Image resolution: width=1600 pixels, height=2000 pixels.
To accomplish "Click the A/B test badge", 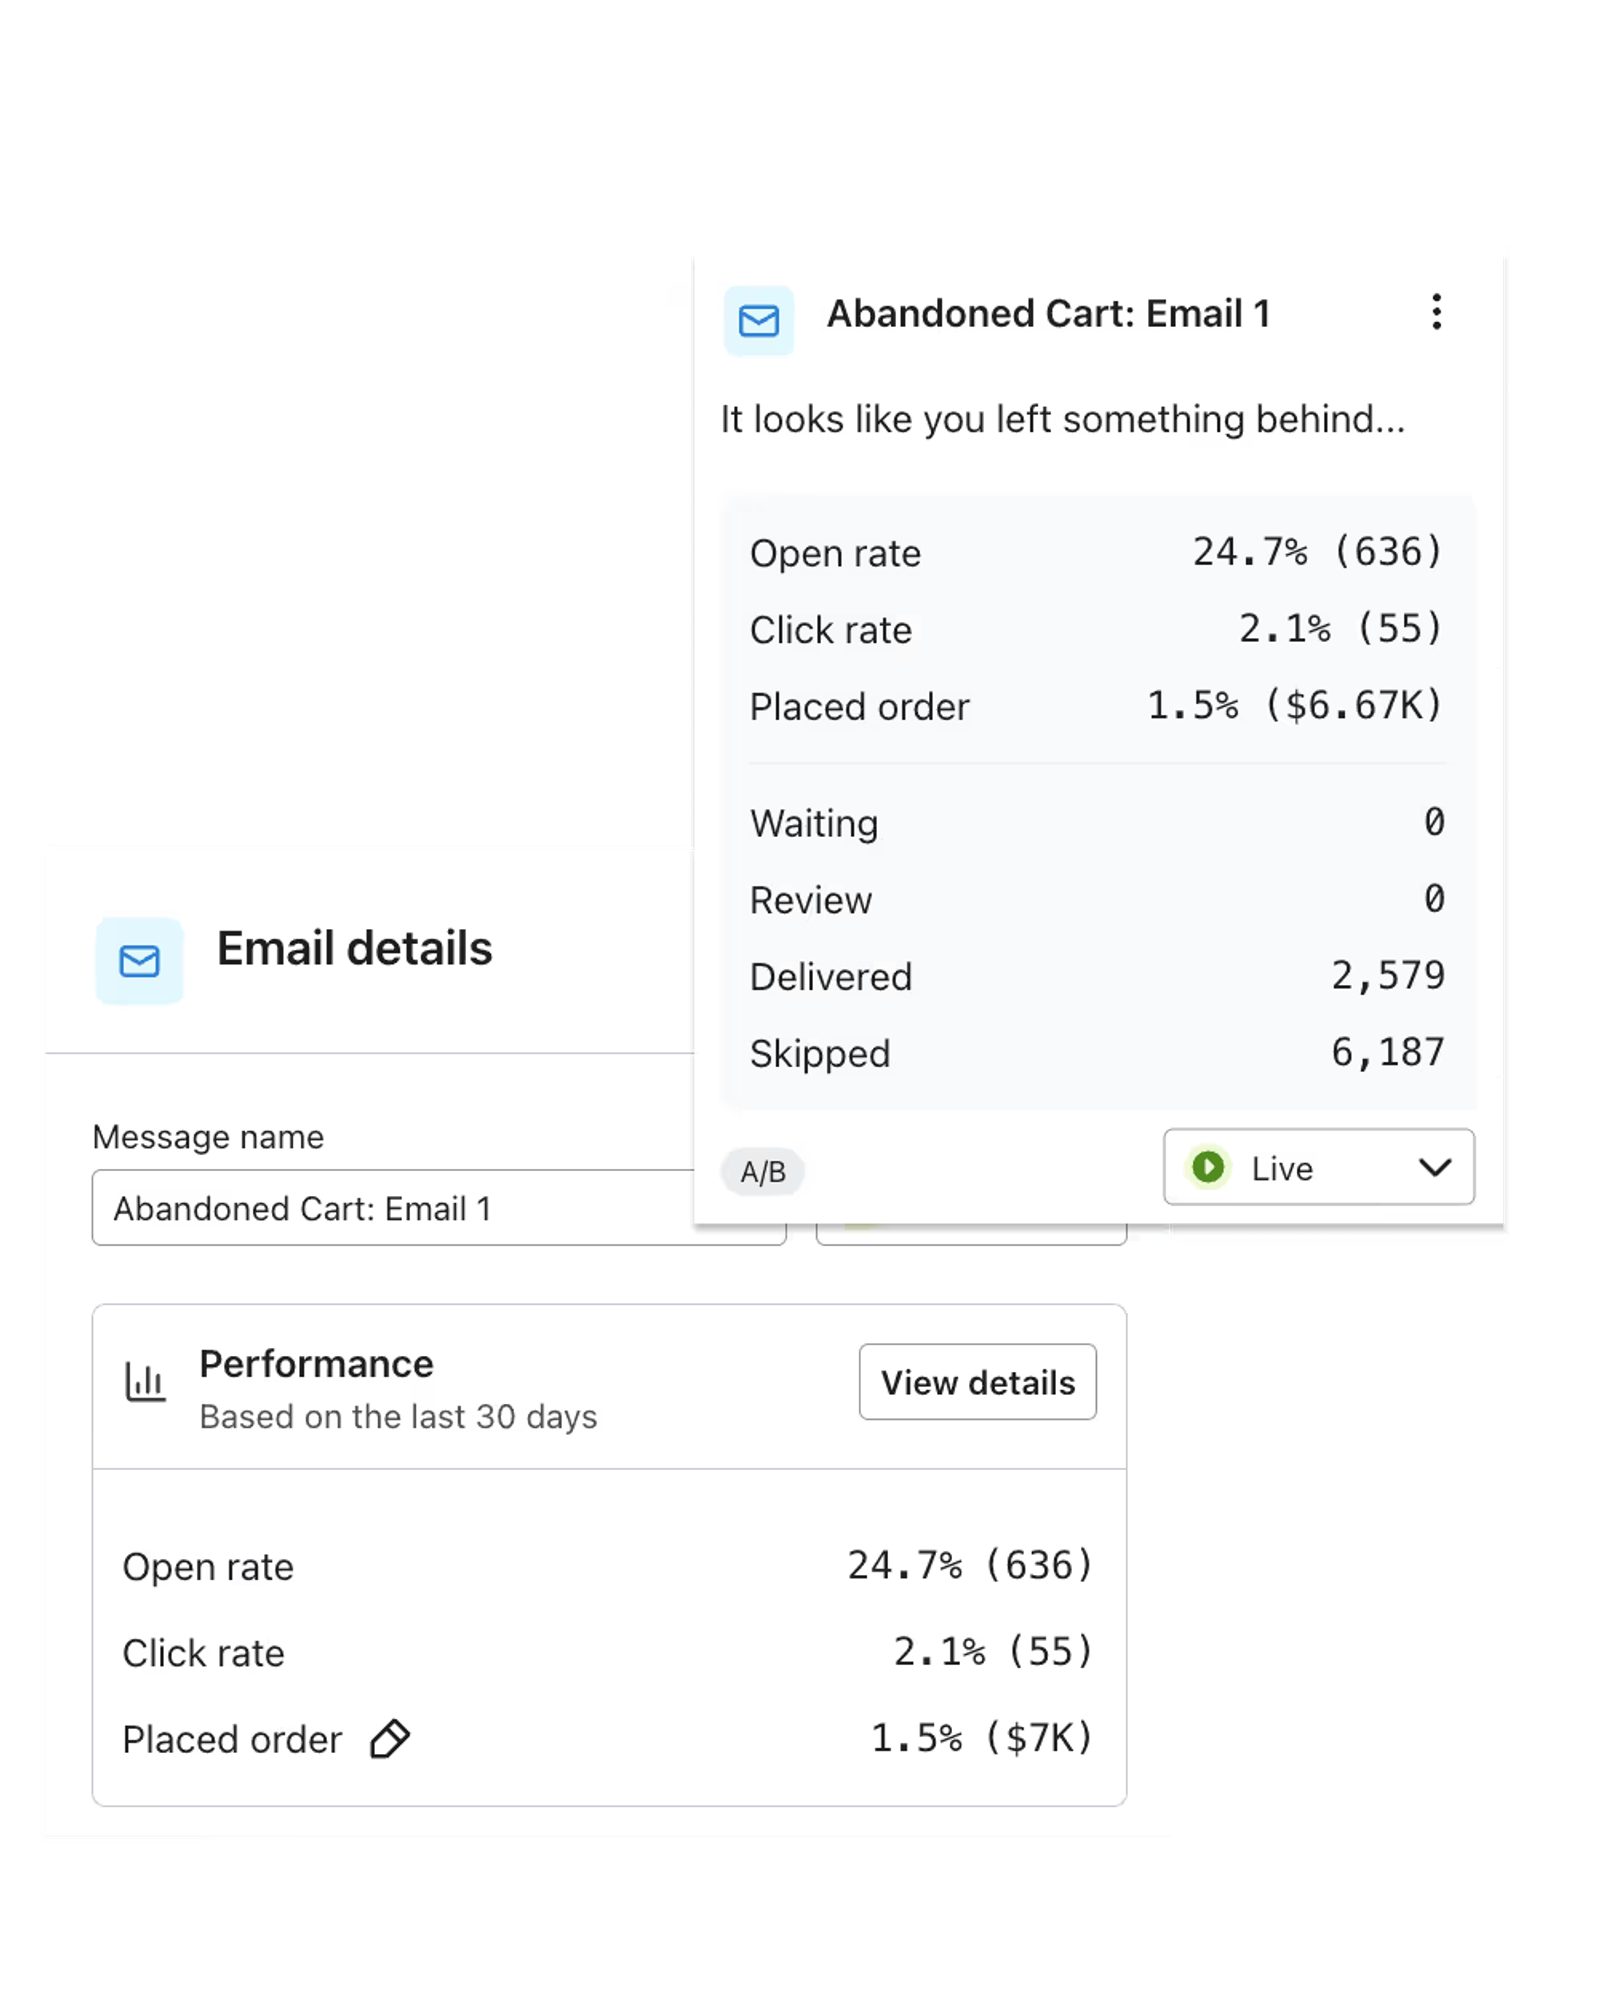I will pyautogui.click(x=763, y=1171).
